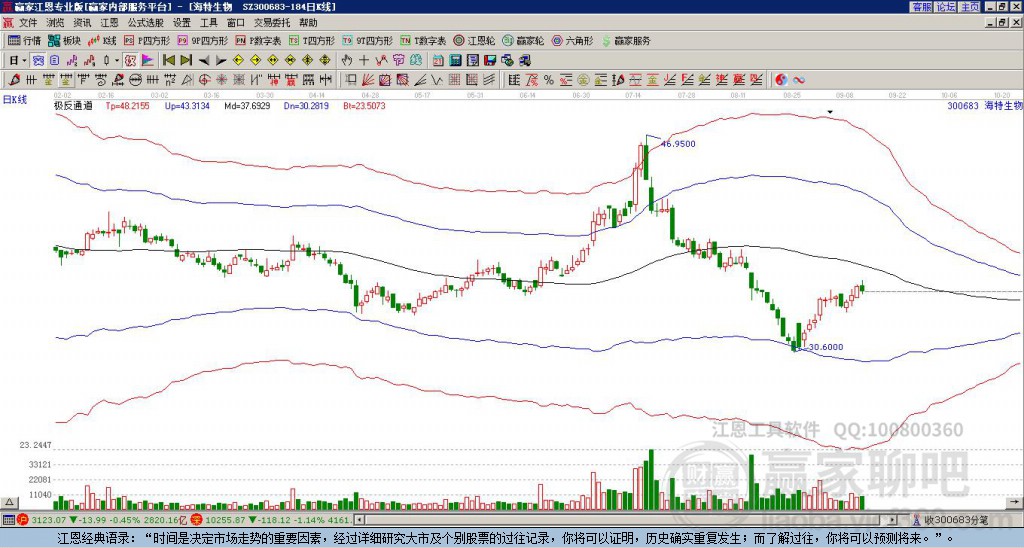Click the pink 节 character icon
1024x548 pixels.
point(398,60)
